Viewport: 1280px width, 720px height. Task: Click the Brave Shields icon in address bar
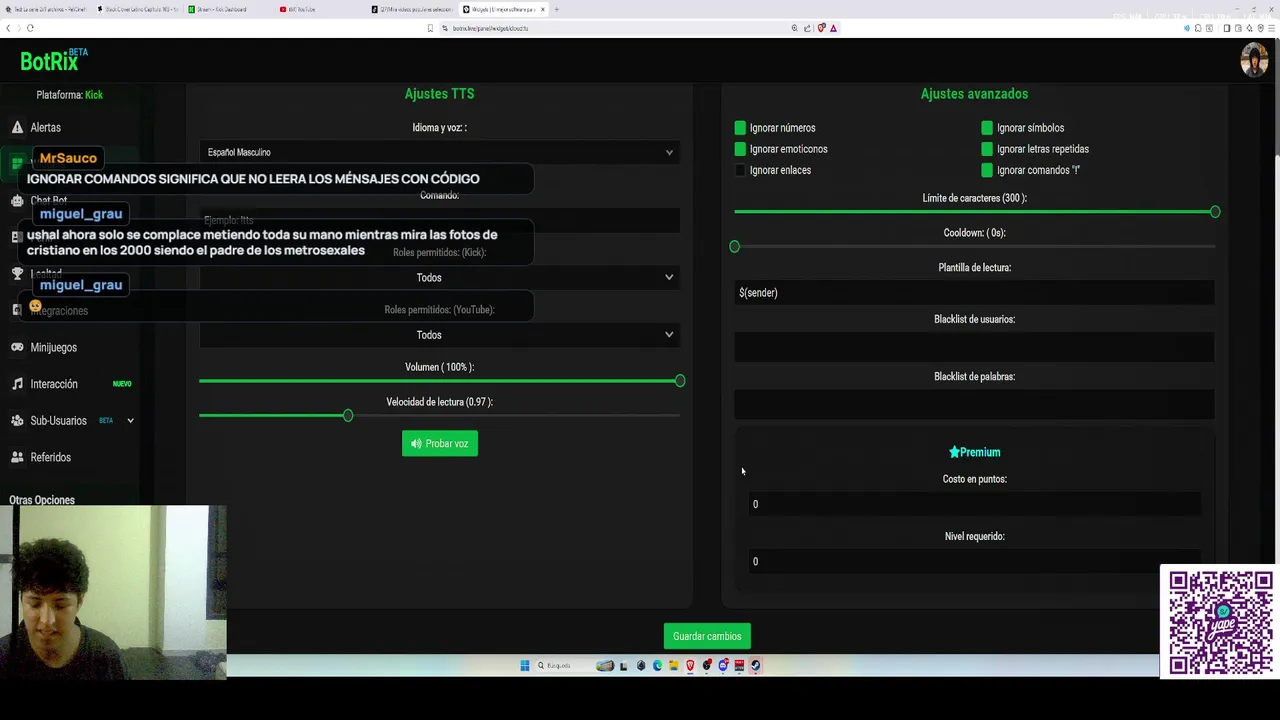point(821,28)
